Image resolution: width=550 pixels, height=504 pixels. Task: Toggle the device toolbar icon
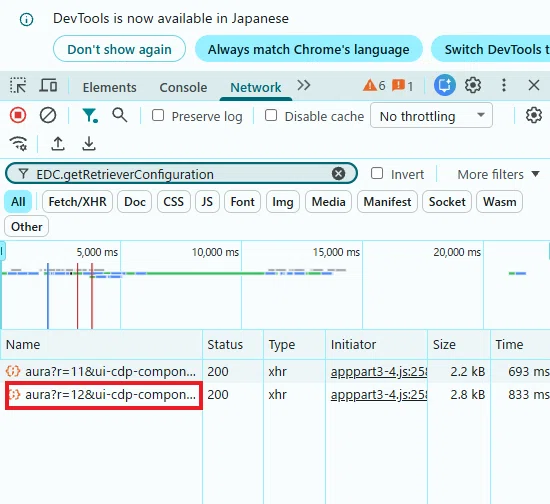tap(48, 85)
